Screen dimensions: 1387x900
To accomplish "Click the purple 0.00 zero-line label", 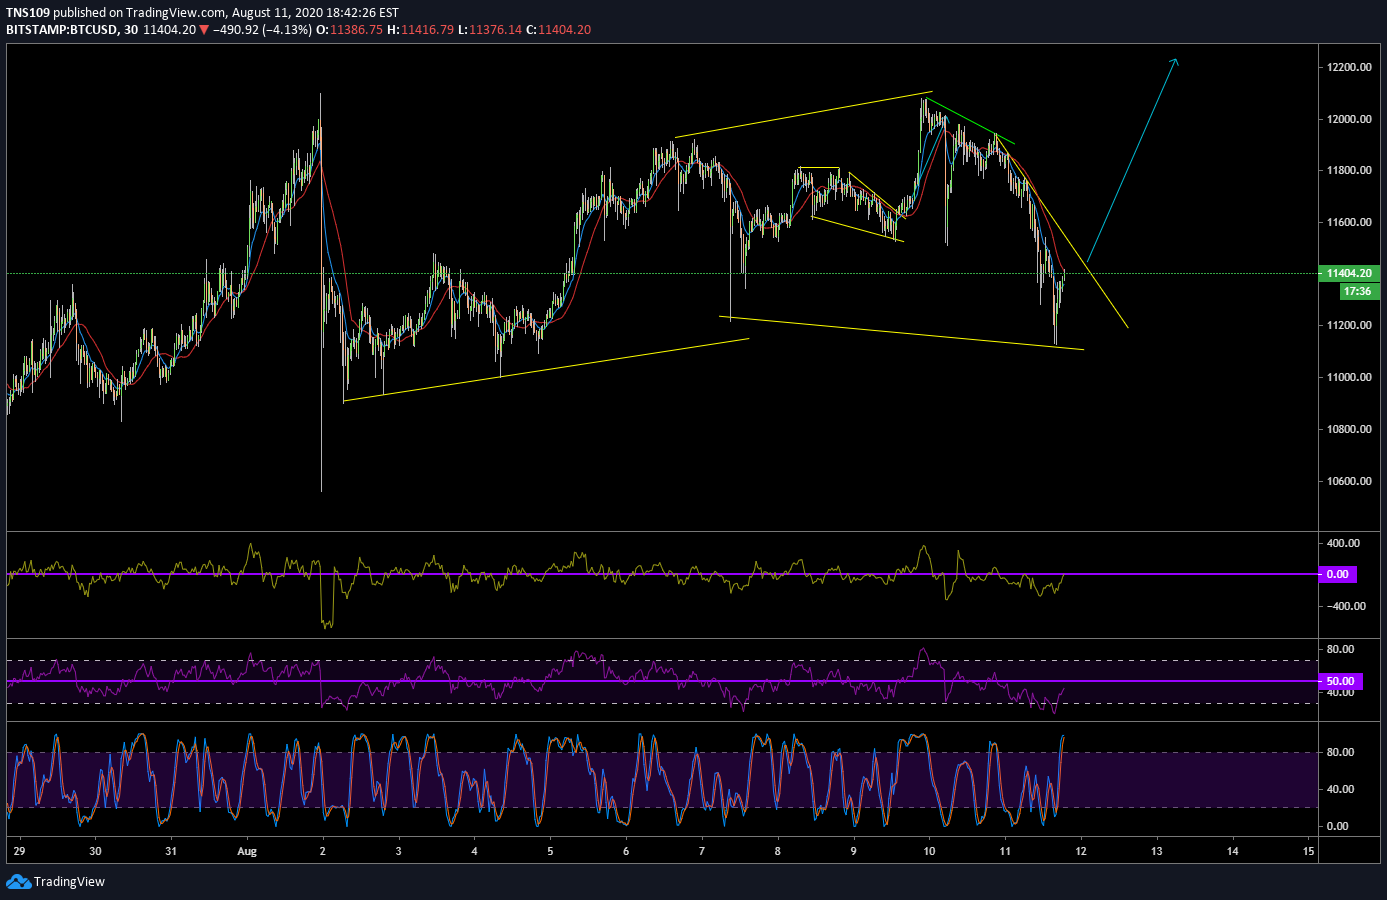I will (x=1338, y=574).
